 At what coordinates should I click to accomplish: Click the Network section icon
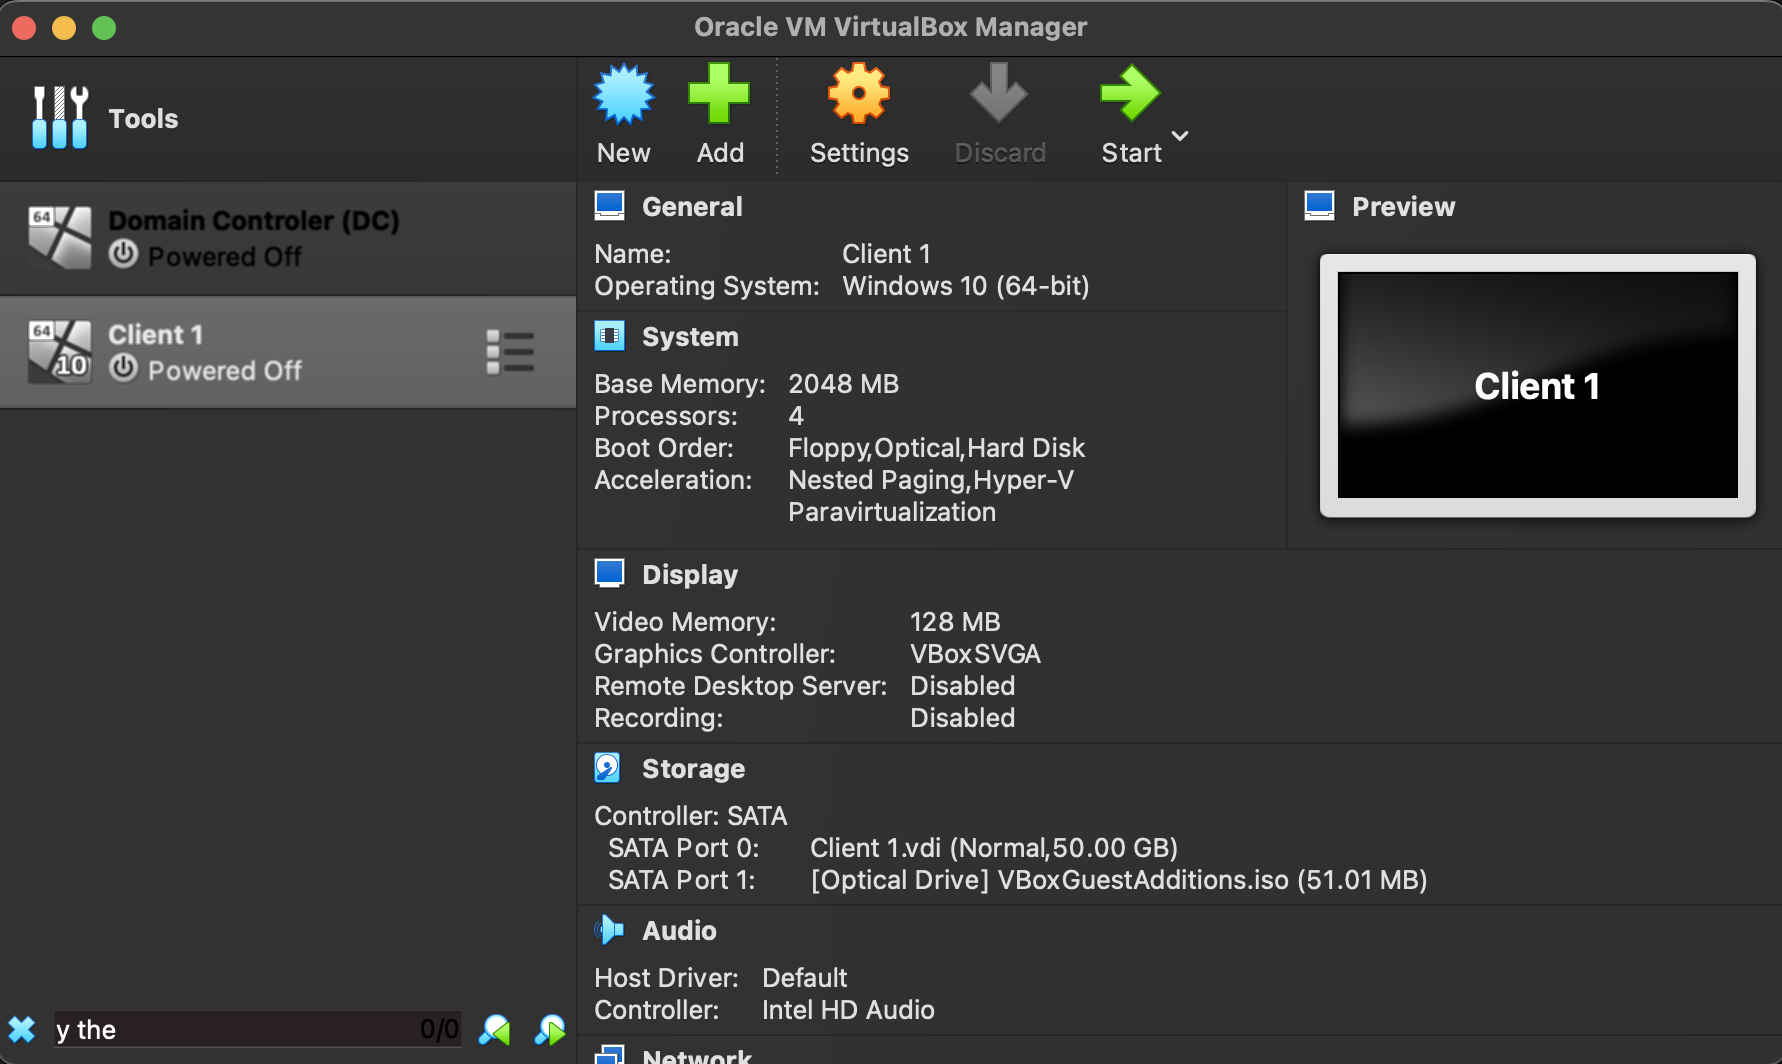[609, 1055]
